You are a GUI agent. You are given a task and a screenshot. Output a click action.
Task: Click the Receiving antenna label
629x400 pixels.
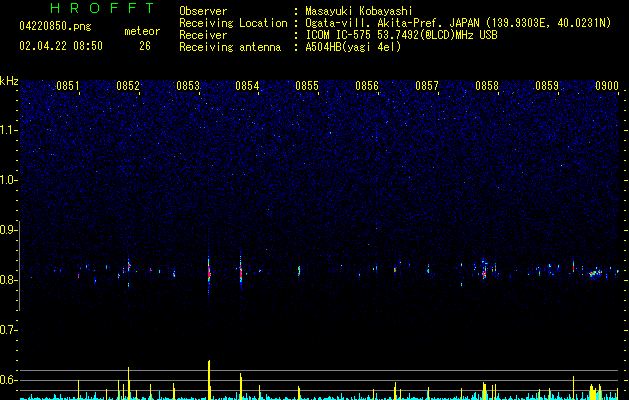click(230, 47)
